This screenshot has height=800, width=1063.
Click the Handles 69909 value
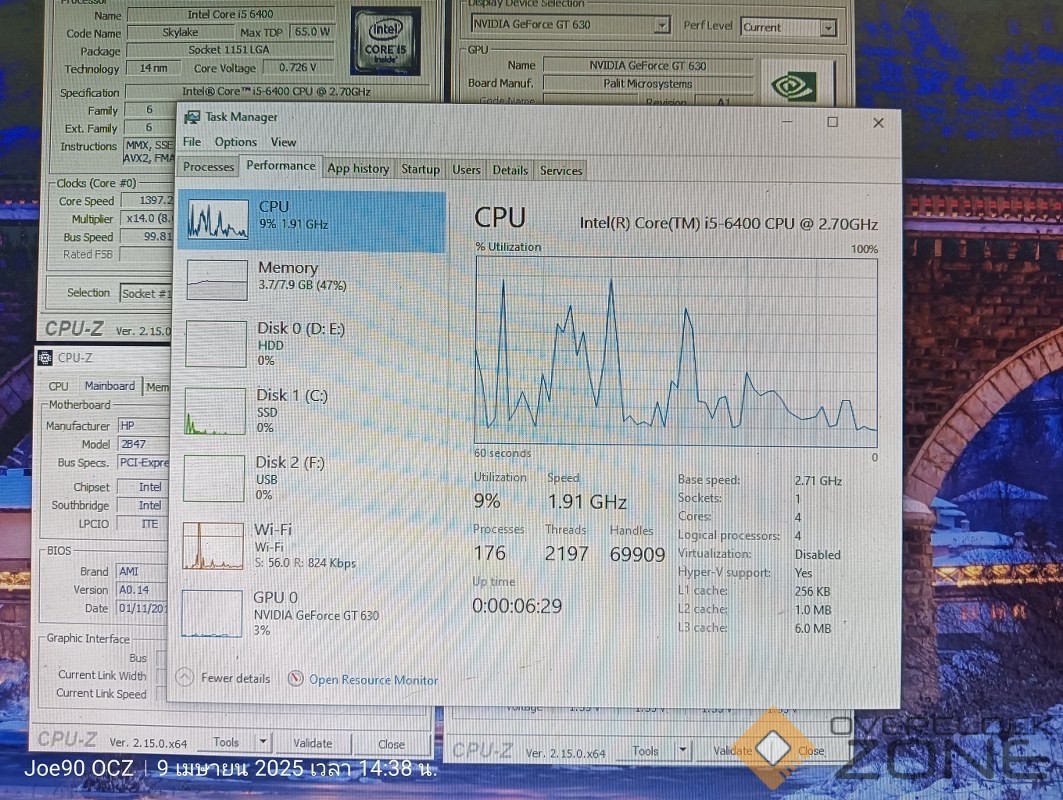(637, 555)
